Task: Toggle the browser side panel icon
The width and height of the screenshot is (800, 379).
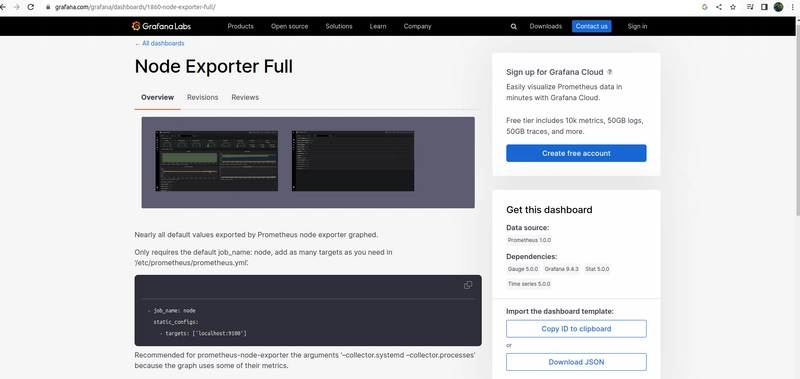Action: (764, 7)
